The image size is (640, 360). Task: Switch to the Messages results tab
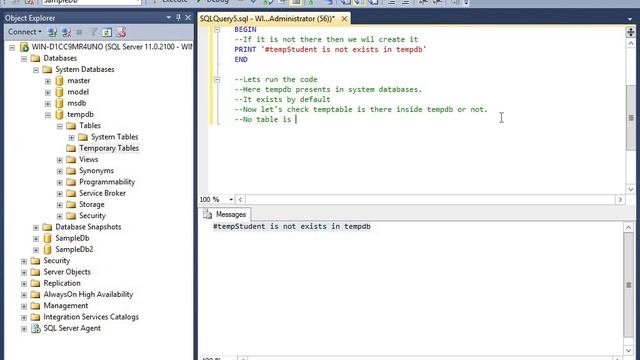pyautogui.click(x=225, y=214)
